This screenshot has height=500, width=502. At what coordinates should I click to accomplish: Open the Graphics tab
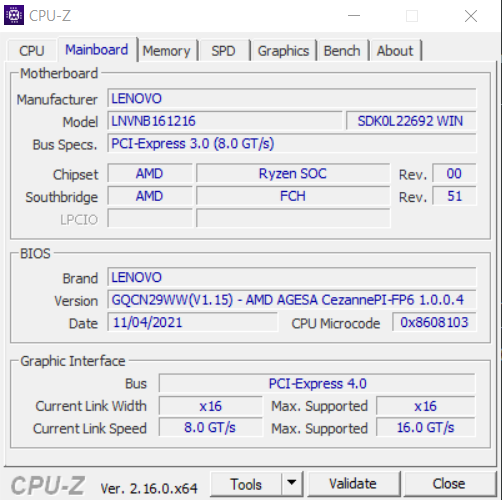point(284,51)
